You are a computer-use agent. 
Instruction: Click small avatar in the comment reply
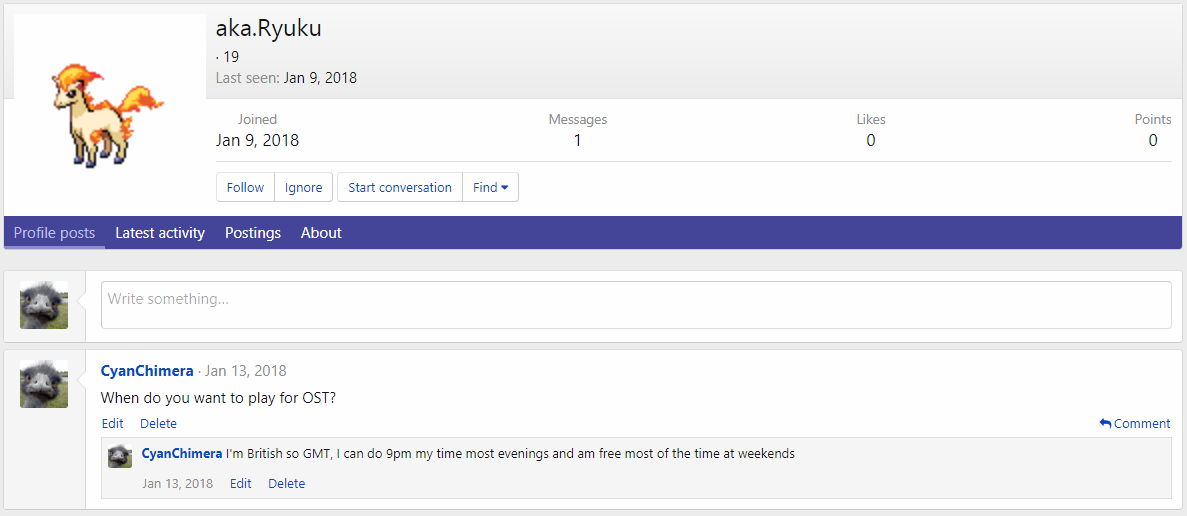point(120,456)
